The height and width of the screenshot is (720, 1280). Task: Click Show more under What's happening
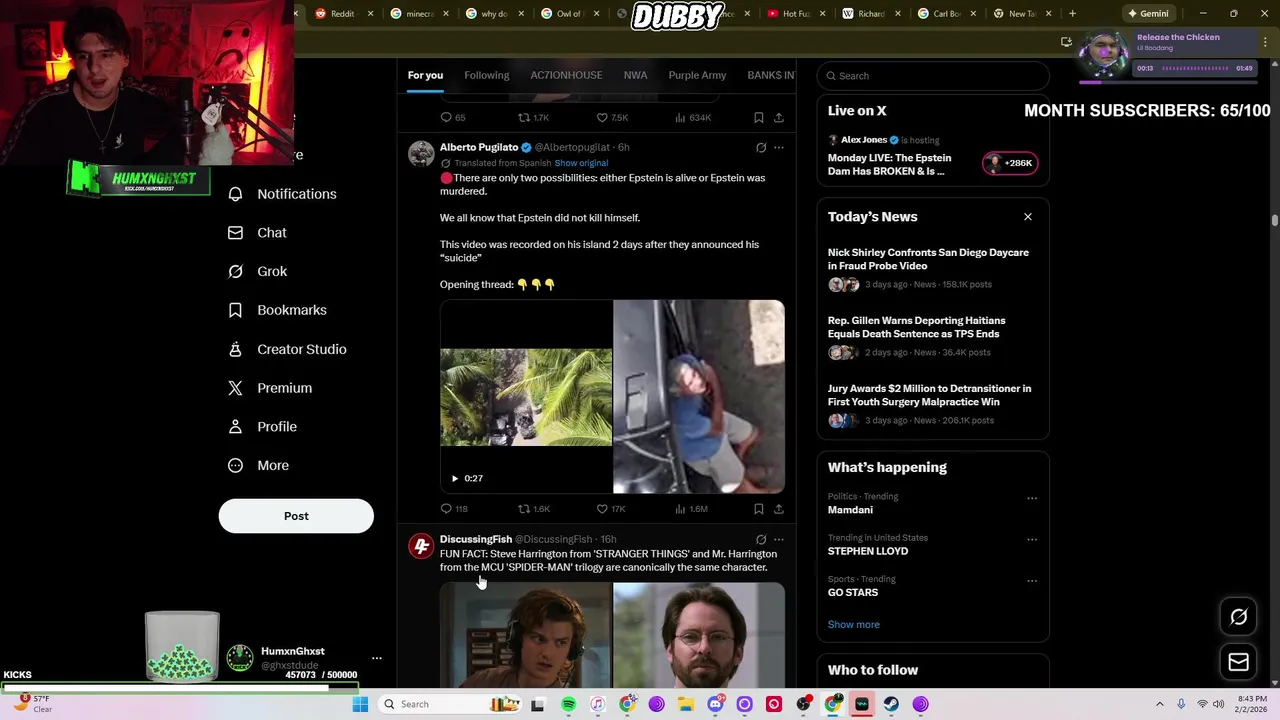853,625
